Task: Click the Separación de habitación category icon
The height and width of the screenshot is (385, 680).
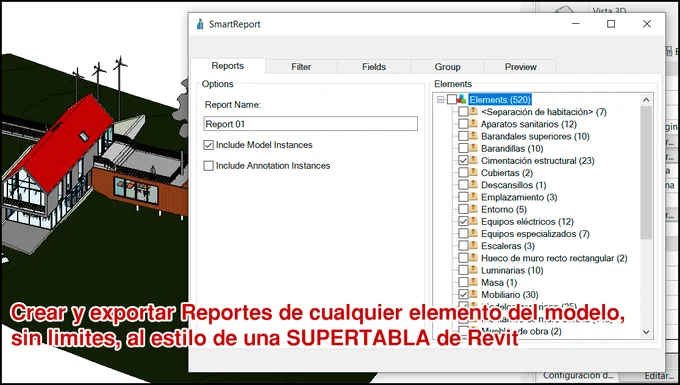Action: tap(474, 111)
